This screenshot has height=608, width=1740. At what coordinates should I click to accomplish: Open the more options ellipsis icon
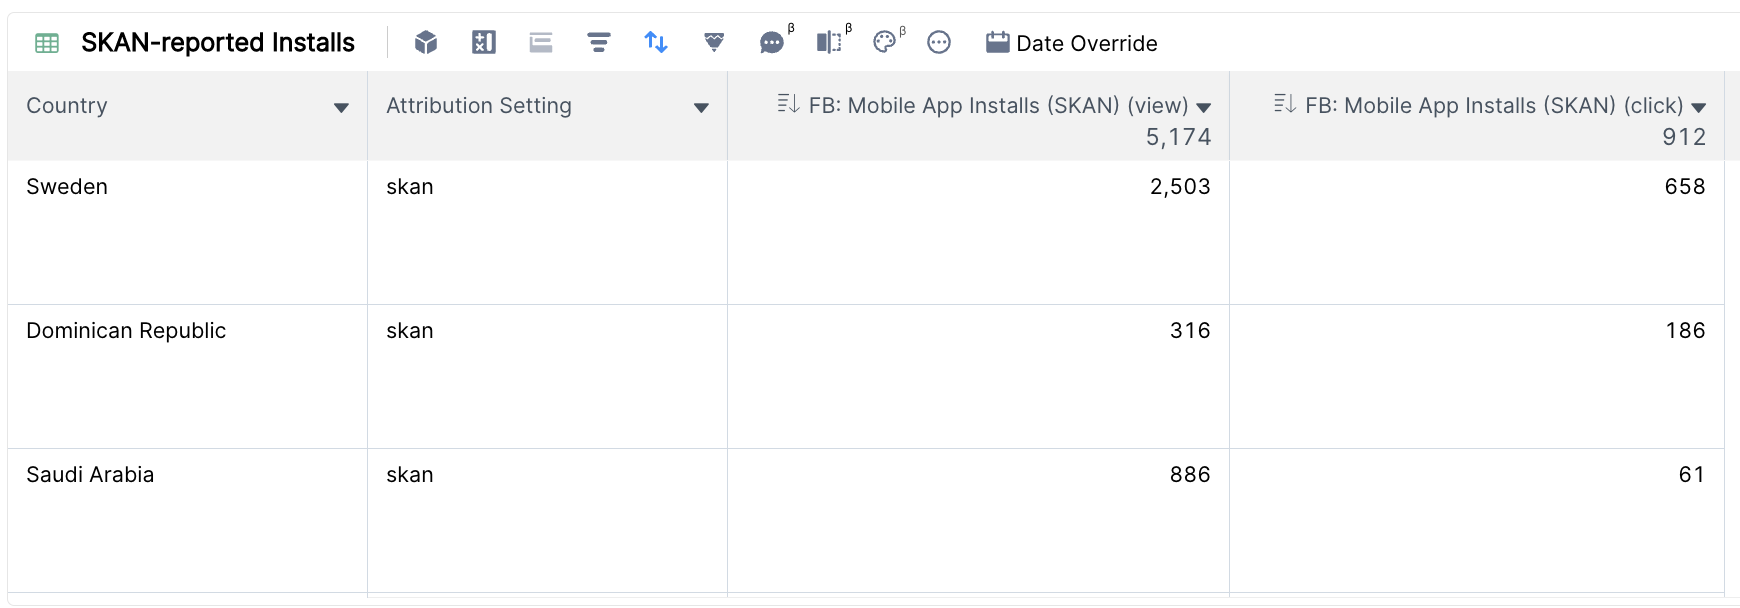pyautogui.click(x=939, y=42)
